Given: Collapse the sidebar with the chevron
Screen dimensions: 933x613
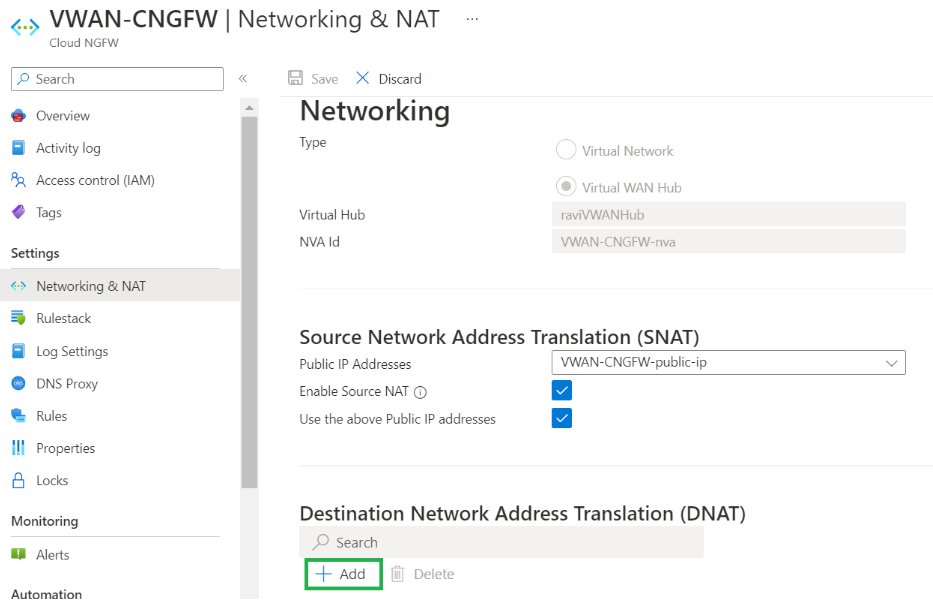Looking at the screenshot, I should tap(243, 79).
